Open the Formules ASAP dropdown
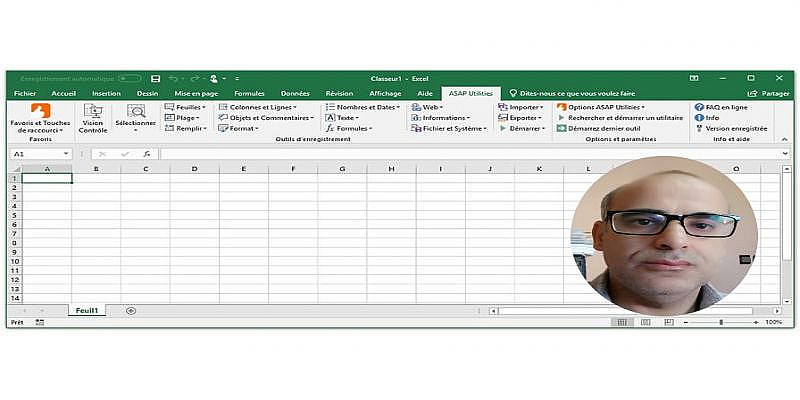 click(349, 129)
